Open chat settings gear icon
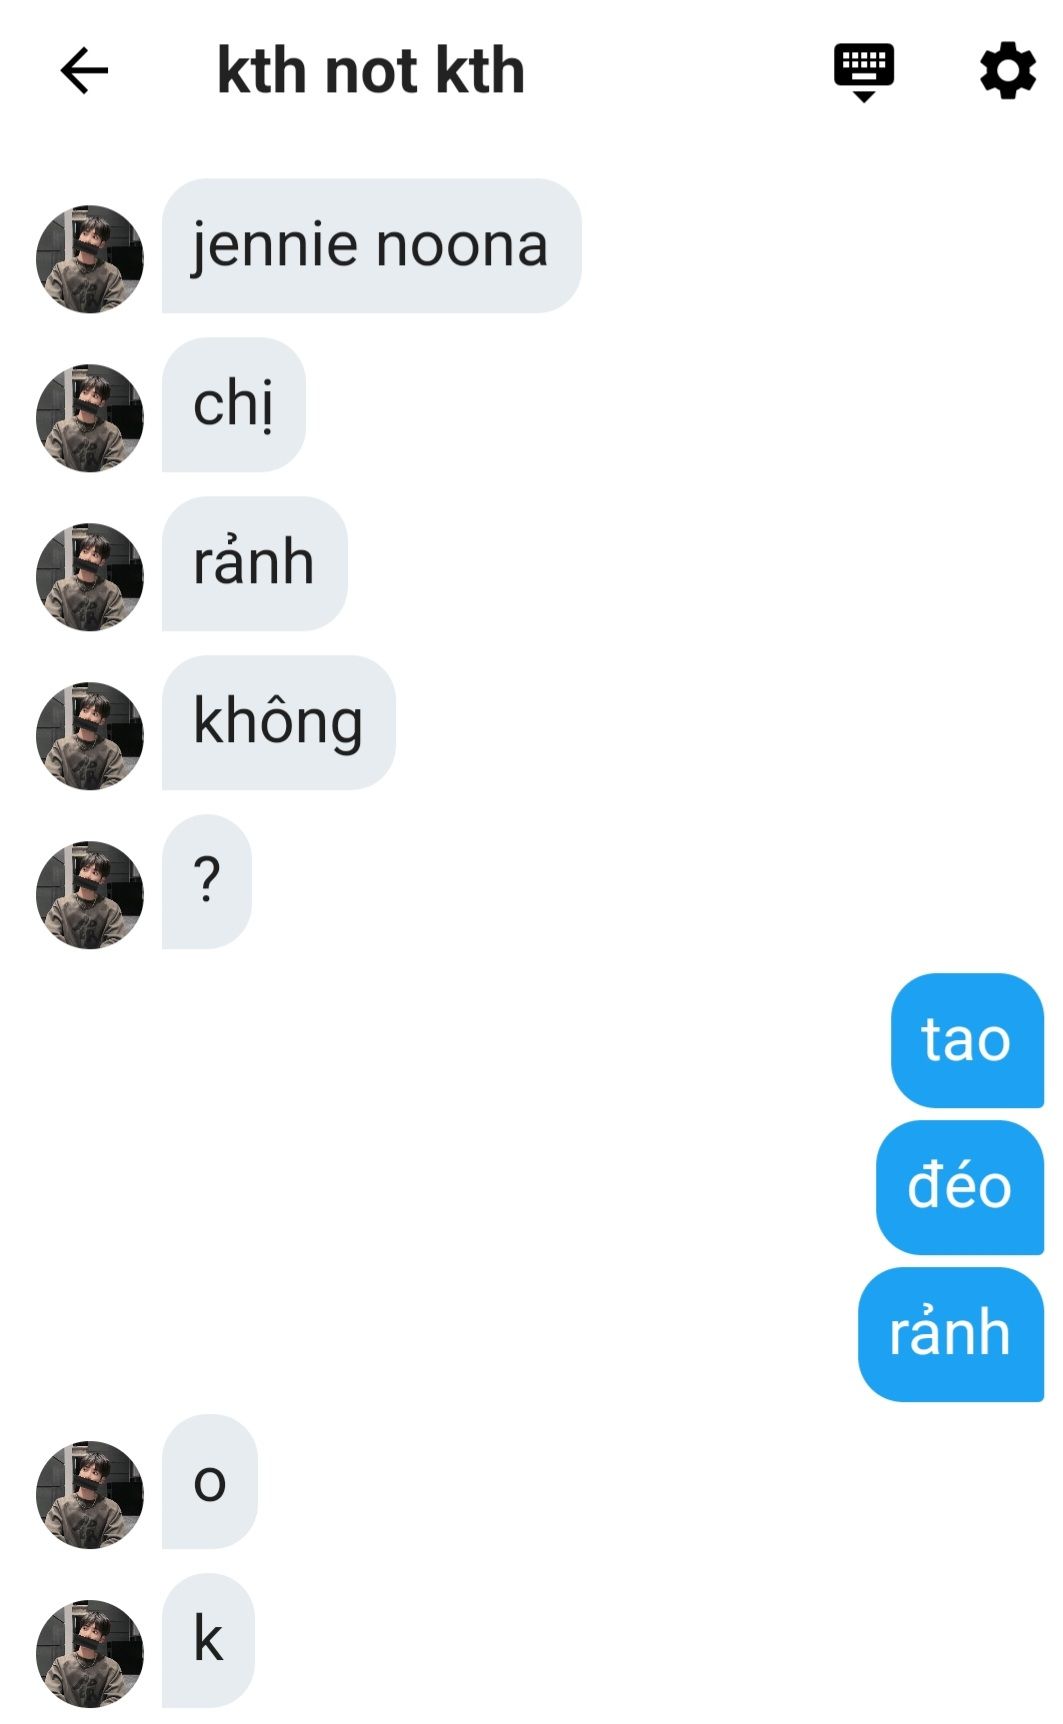Image resolution: width=1063 pixels, height=1724 pixels. tap(1007, 70)
